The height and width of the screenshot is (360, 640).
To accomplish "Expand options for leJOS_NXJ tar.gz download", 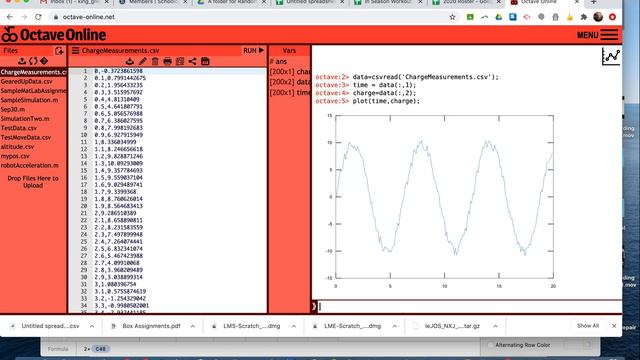I will click(495, 326).
